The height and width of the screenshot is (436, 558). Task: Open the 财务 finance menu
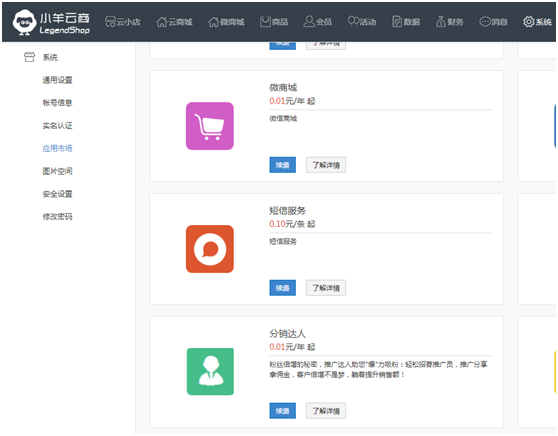(449, 22)
